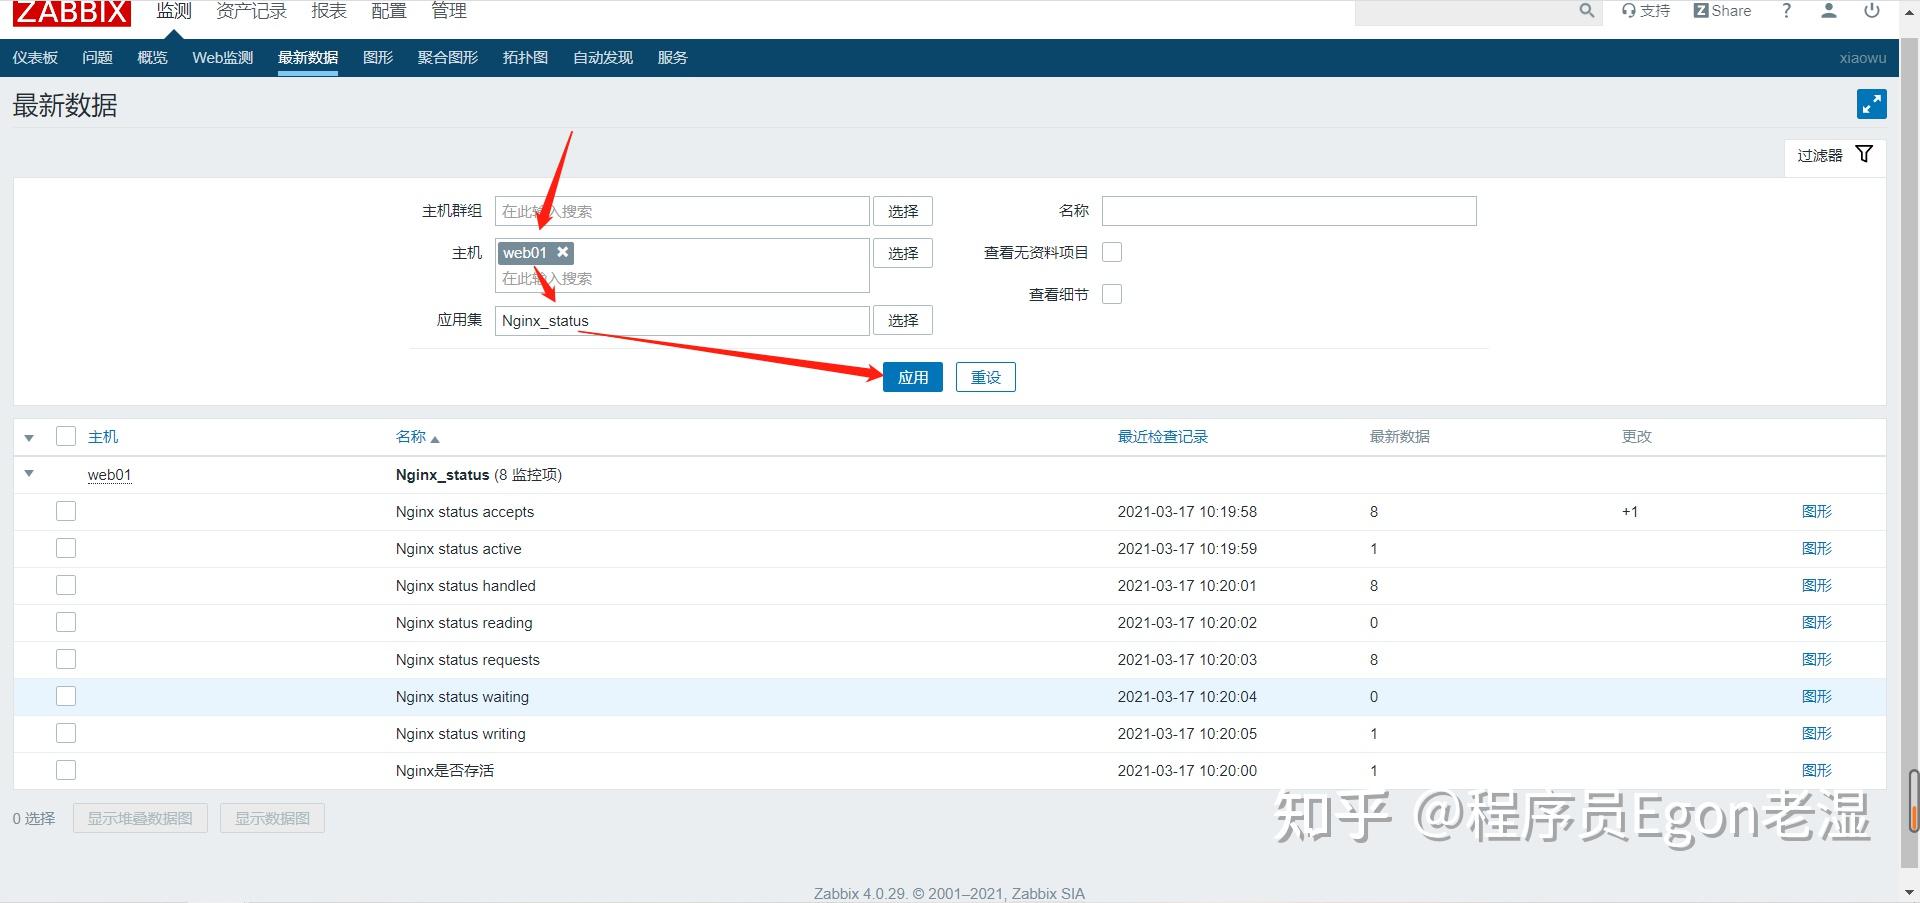
Task: Click the 应用集 Nginx_status field
Action: tap(682, 321)
